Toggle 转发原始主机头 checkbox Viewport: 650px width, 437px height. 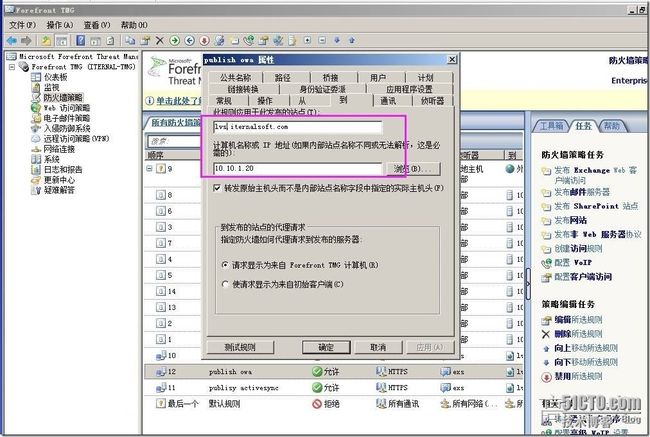click(216, 188)
